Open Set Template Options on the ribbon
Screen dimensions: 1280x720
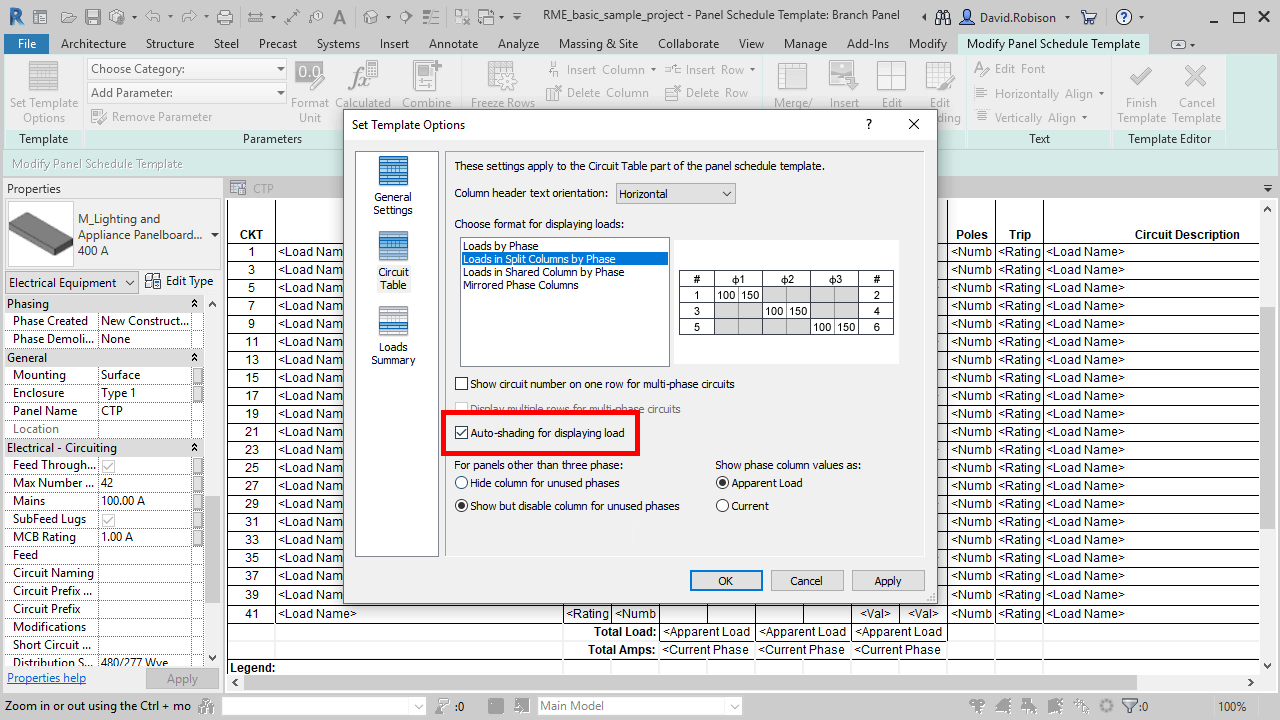(x=42, y=90)
